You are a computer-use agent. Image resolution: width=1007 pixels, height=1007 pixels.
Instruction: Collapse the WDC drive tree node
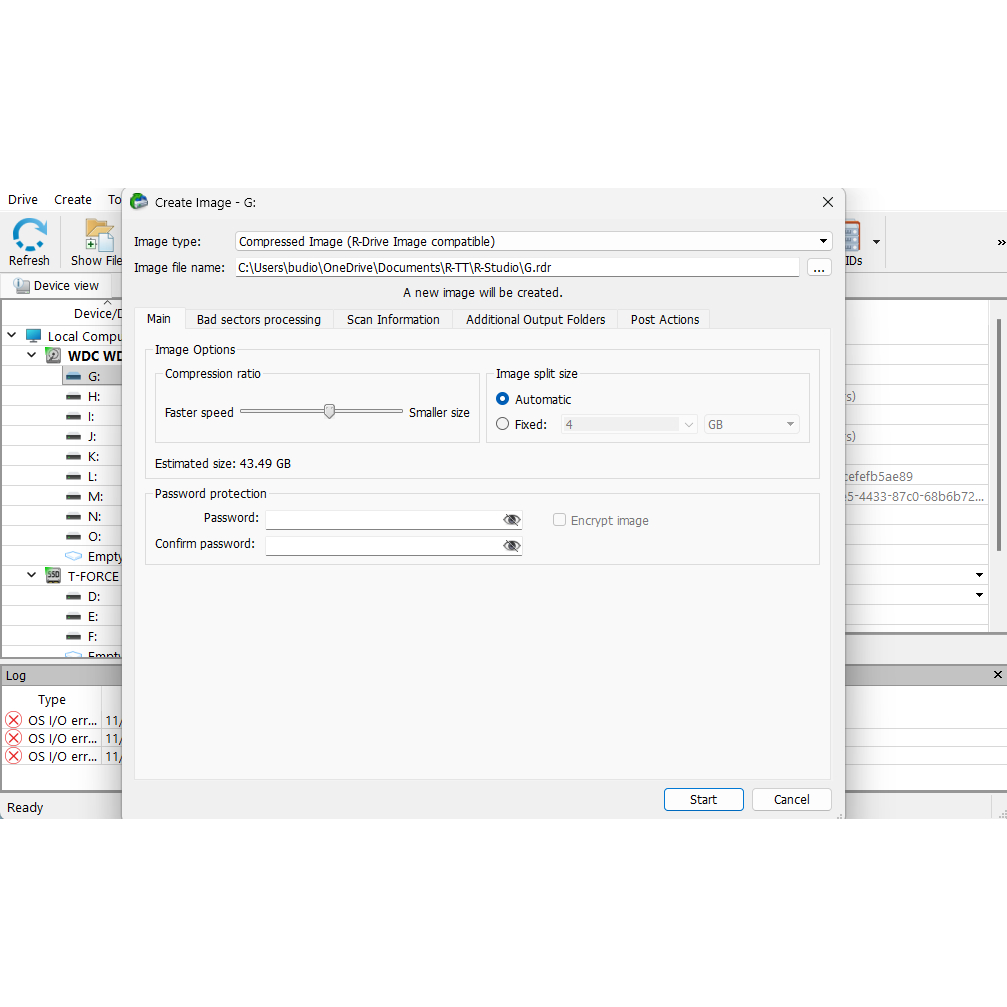[x=31, y=355]
